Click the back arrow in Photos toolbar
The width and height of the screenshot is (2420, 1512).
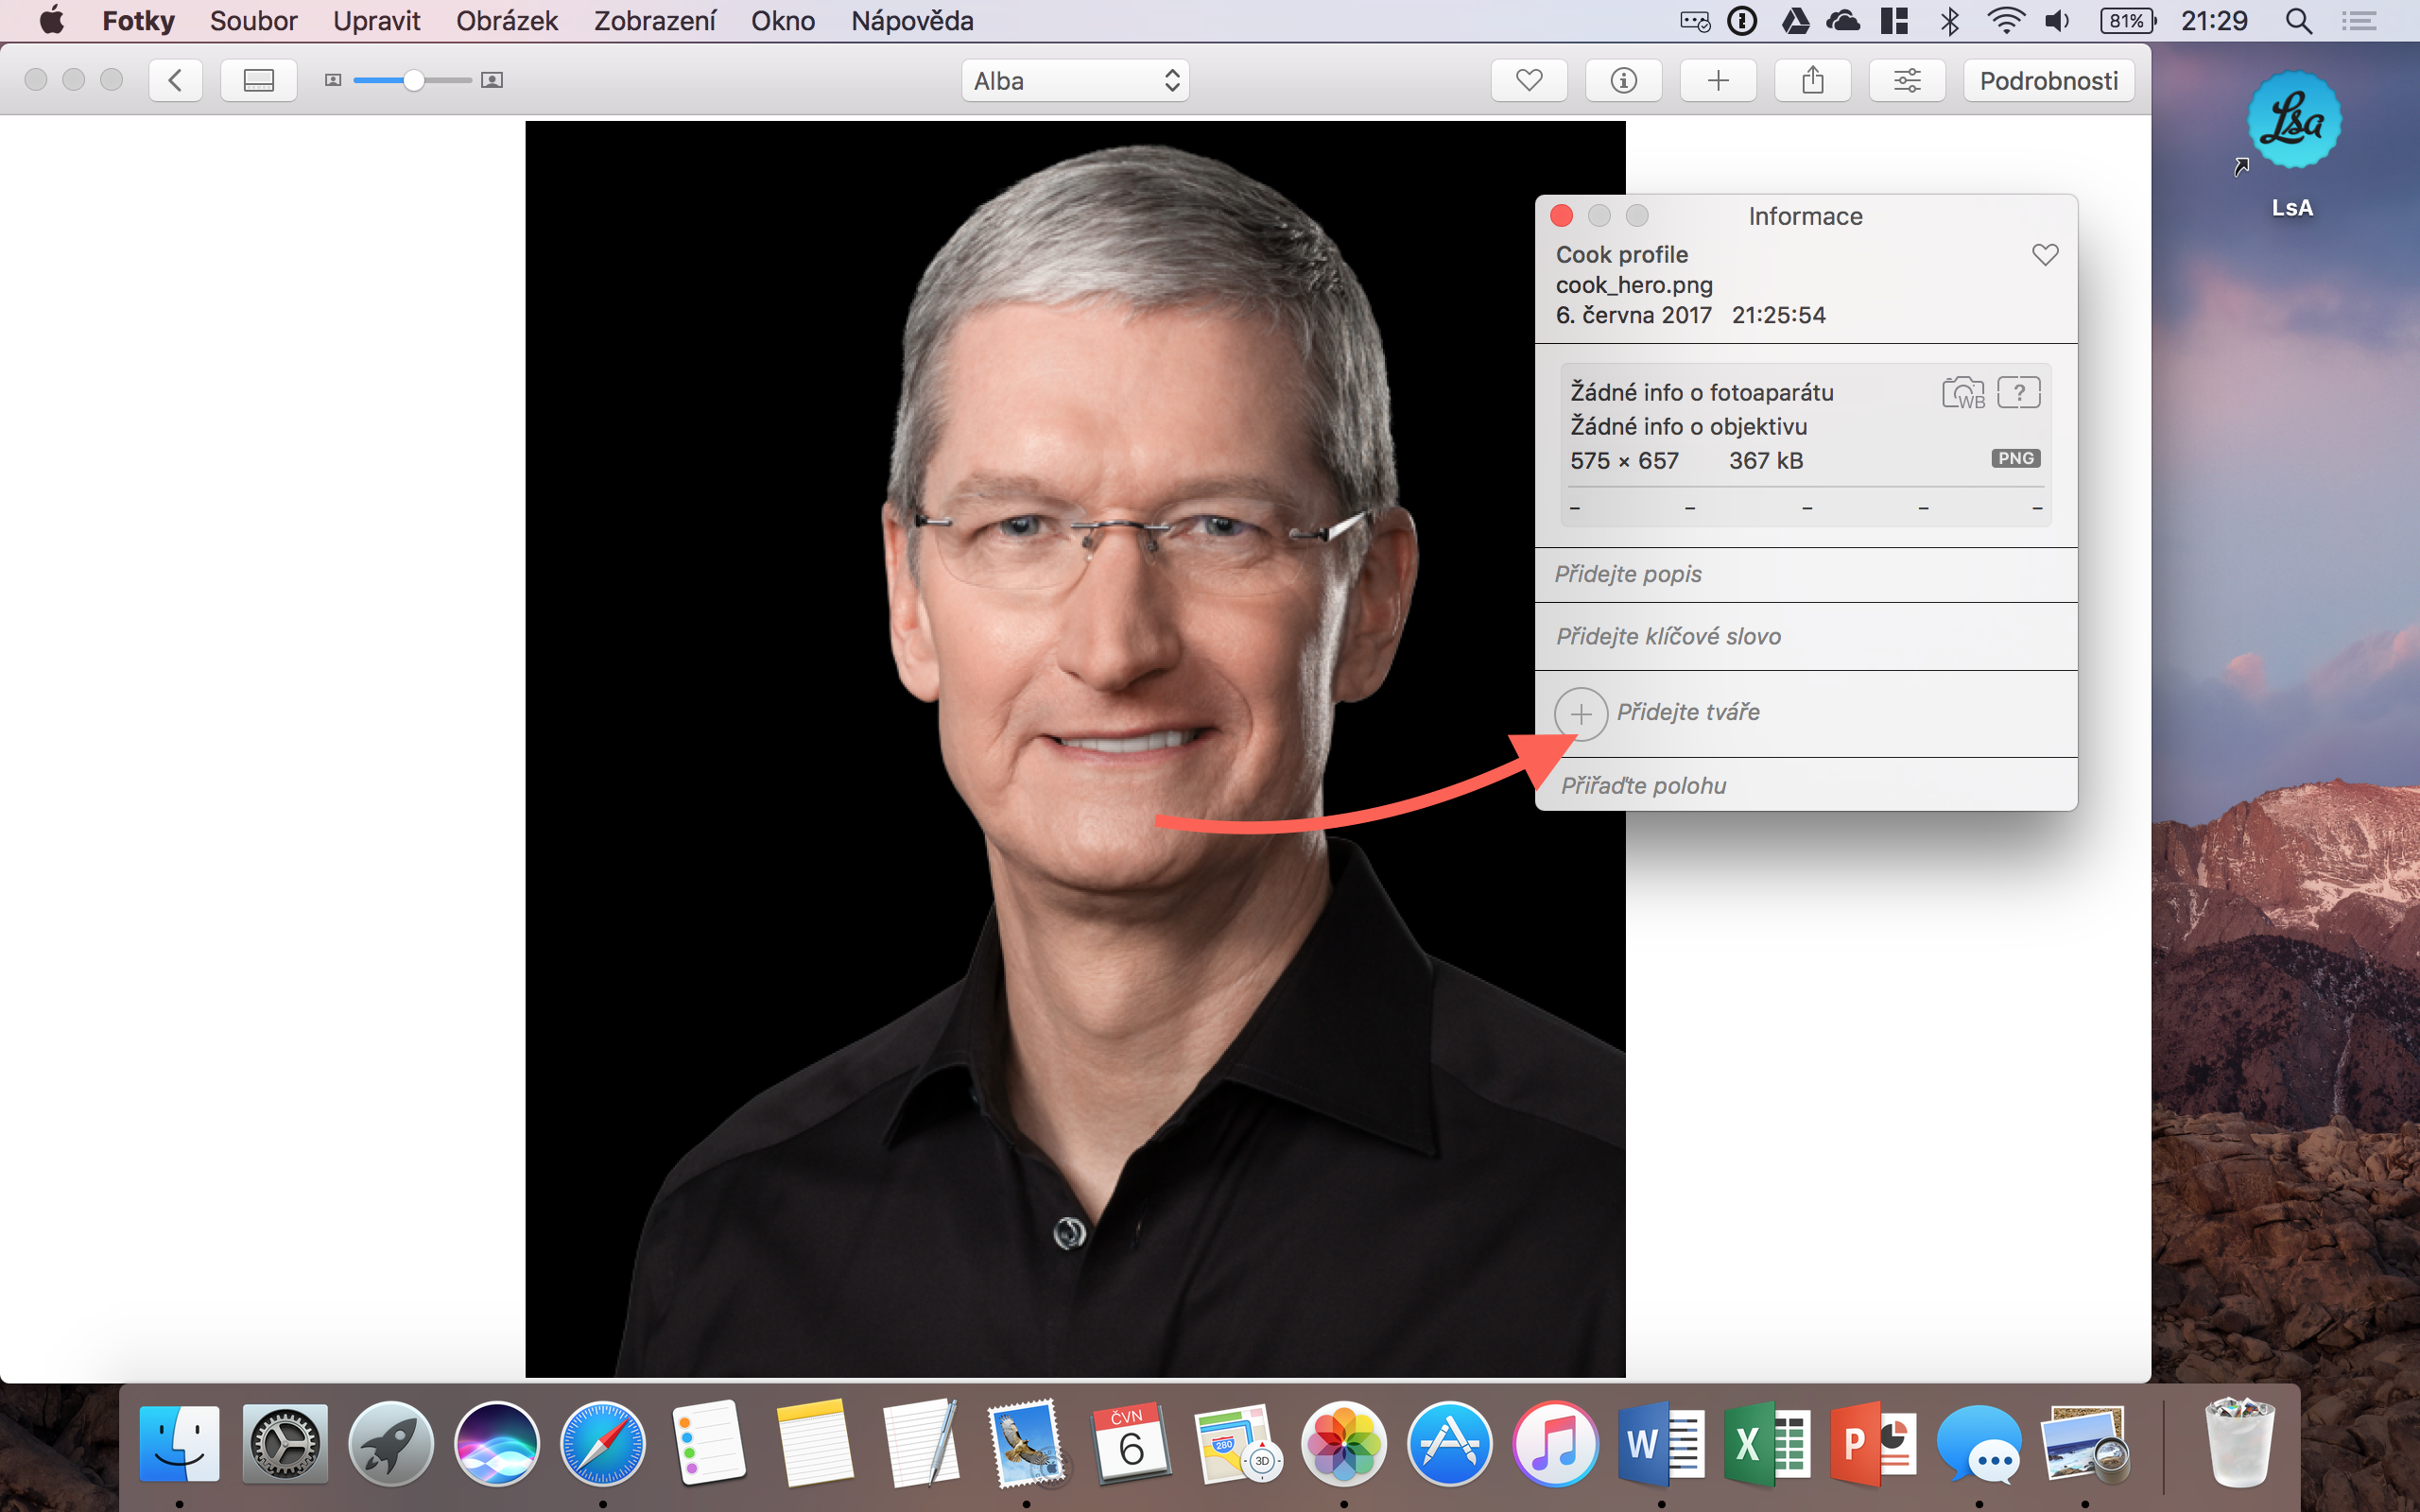(175, 80)
